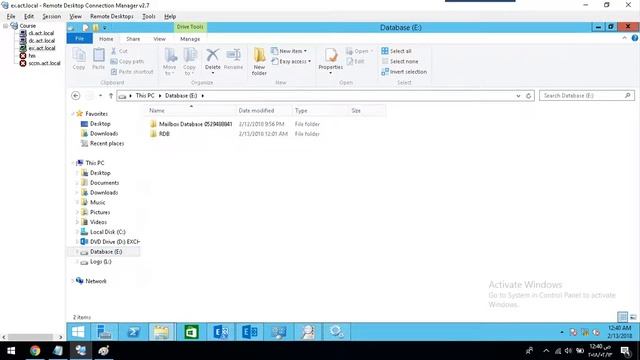Open Local Disk (C:) in the navigation pane
This screenshot has width=640, height=360.
(107, 232)
